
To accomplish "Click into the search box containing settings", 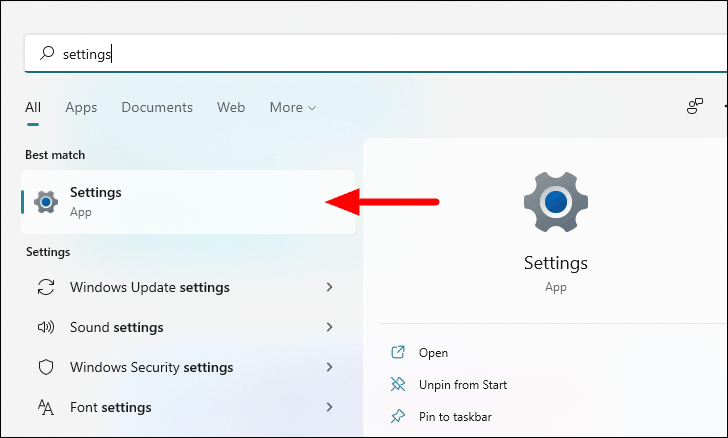I will point(376,53).
